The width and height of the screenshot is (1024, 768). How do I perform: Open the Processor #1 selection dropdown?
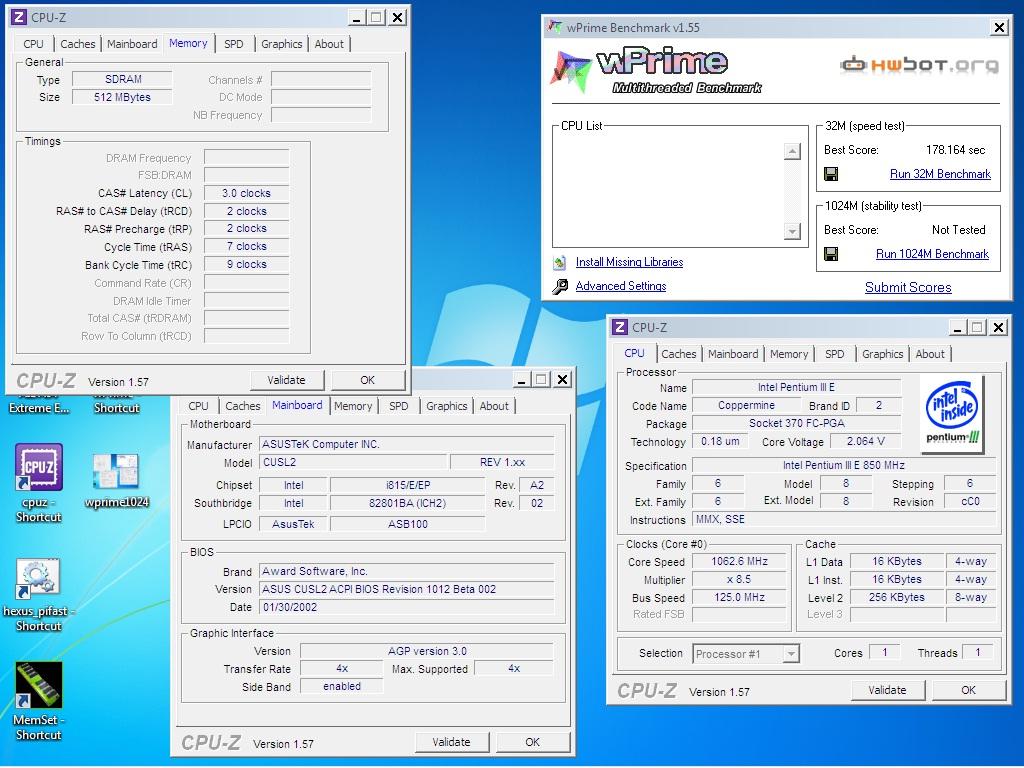point(791,654)
